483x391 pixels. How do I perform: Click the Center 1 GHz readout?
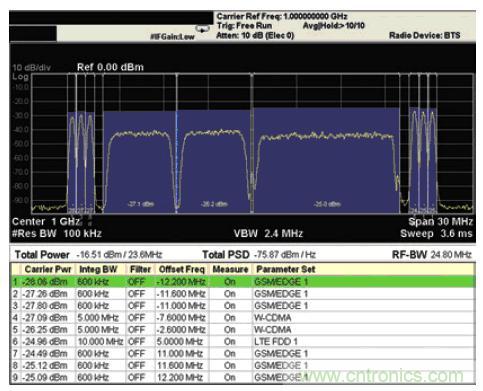[x=46, y=222]
